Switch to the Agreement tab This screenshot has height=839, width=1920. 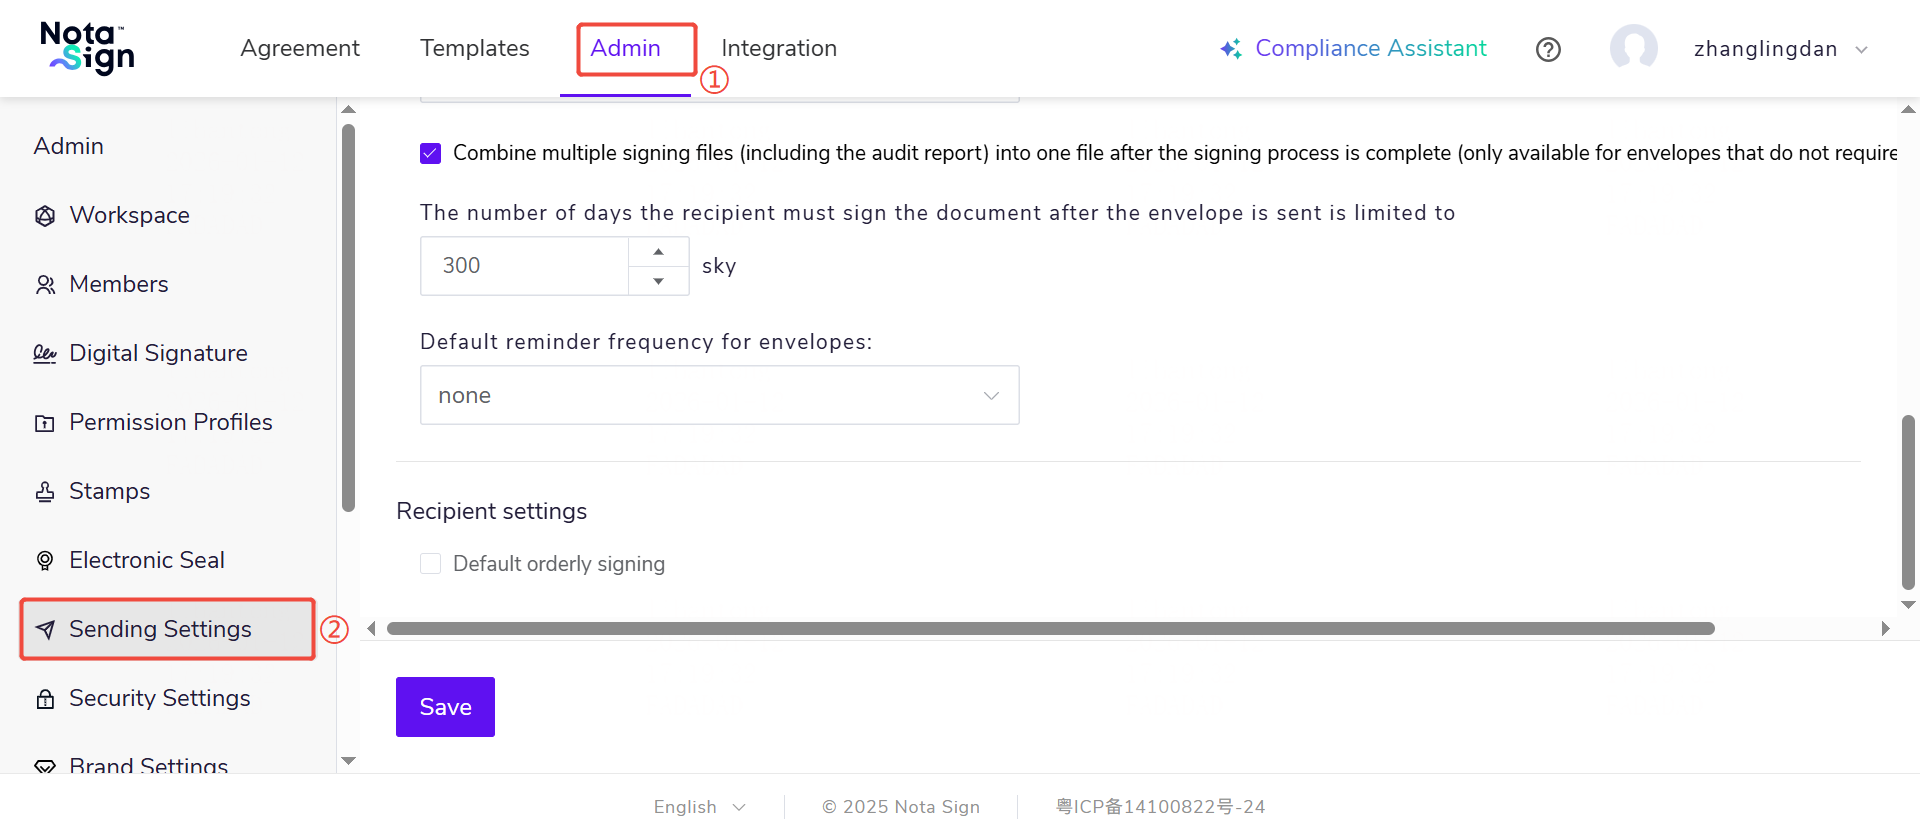299,48
